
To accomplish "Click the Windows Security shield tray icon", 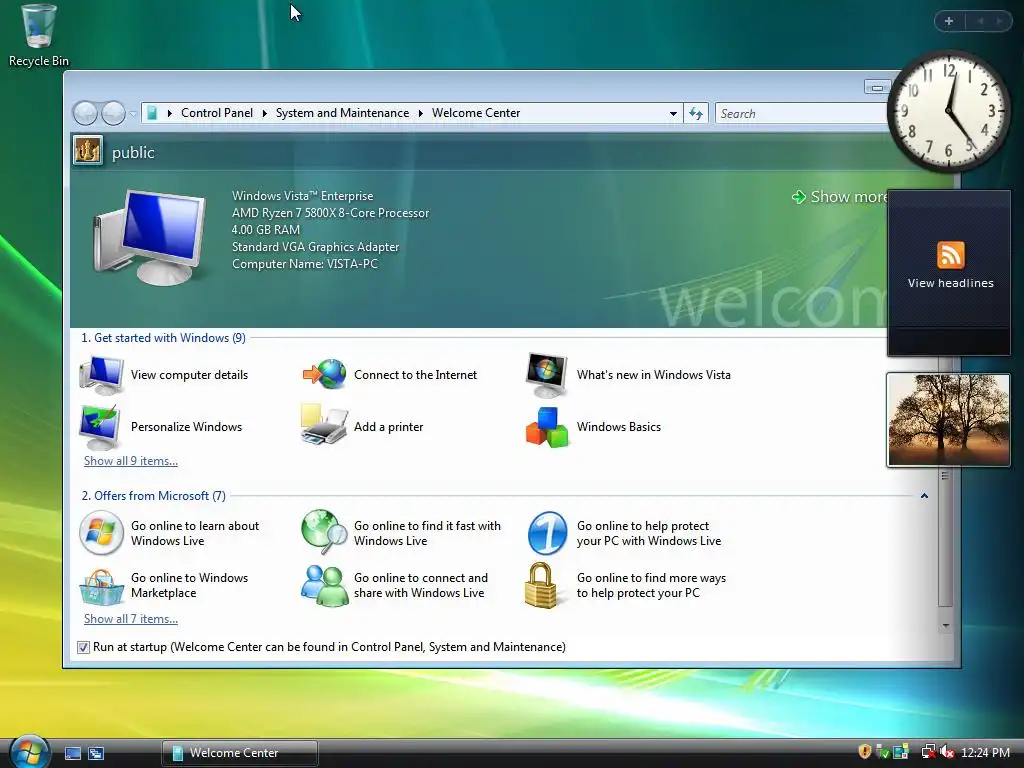I will click(x=865, y=752).
